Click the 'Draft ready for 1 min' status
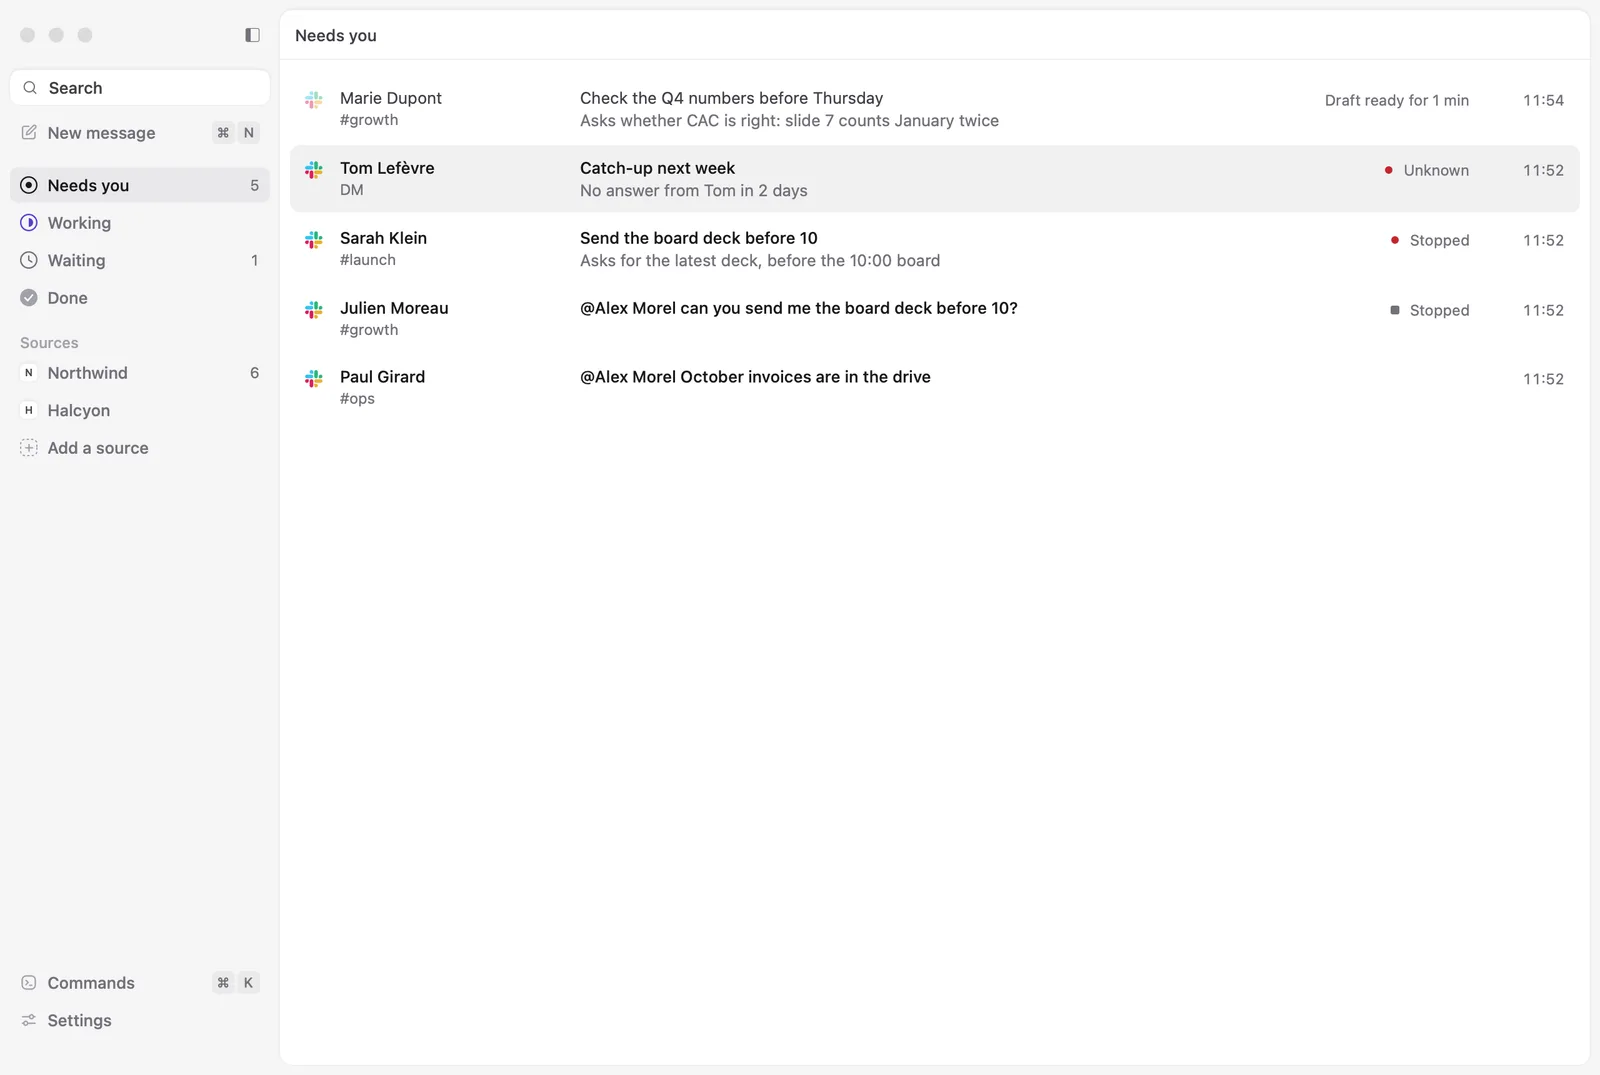 coord(1397,100)
